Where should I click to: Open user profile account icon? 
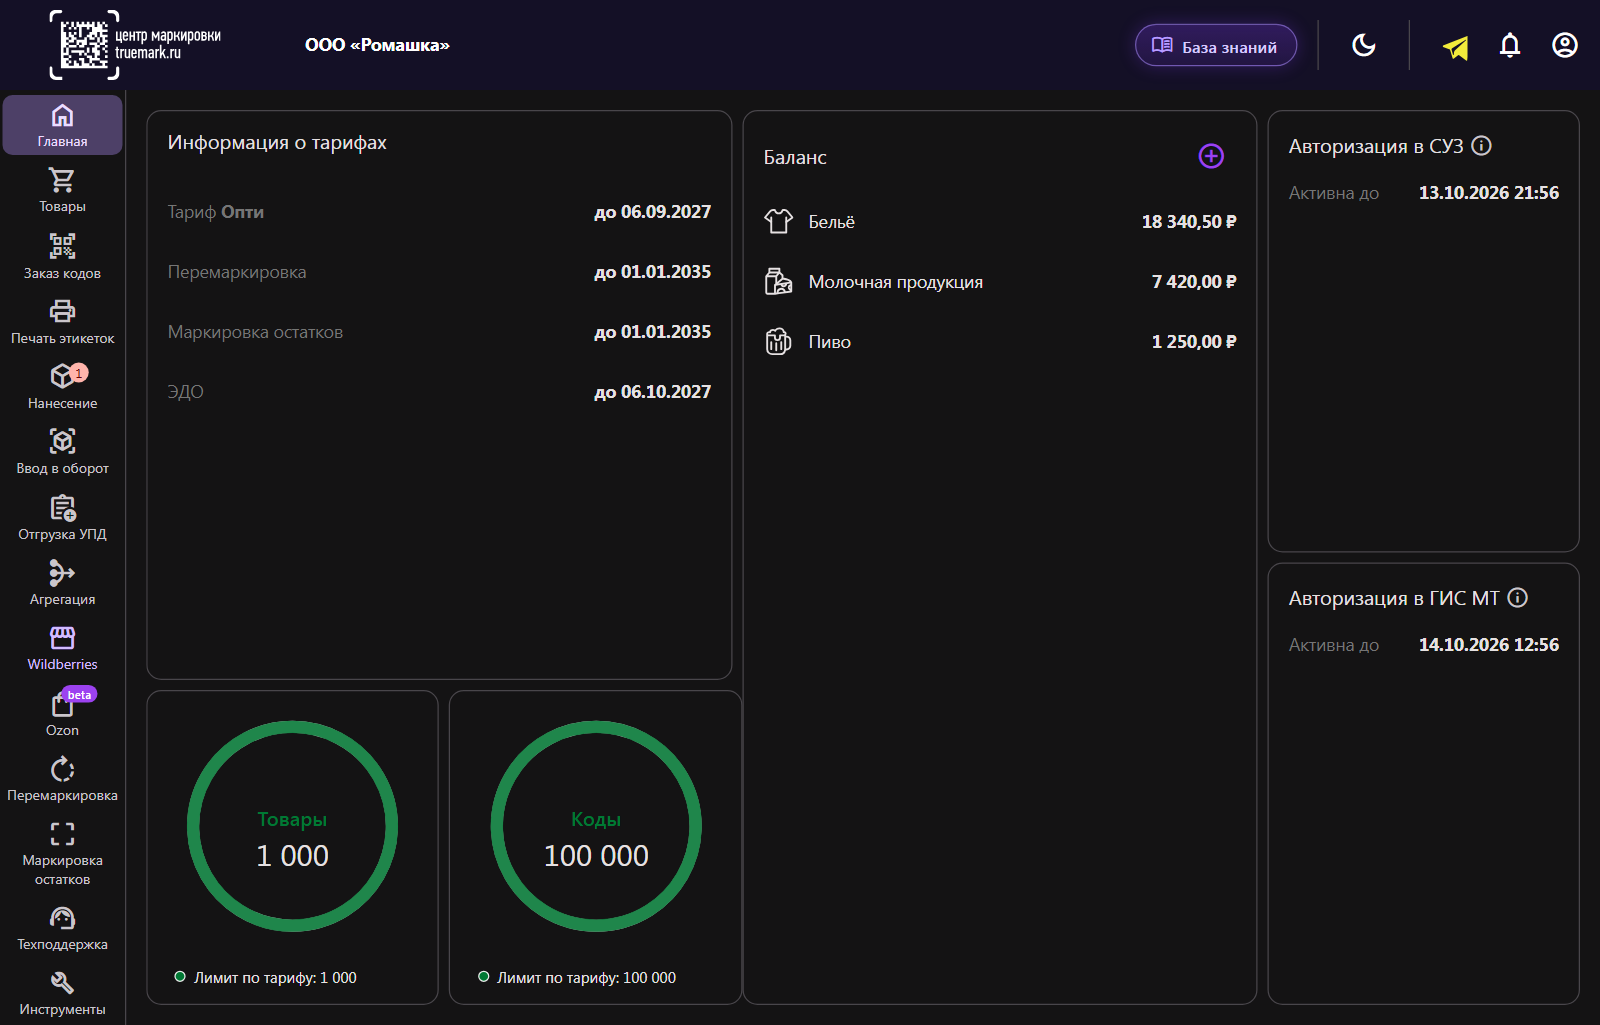point(1565,45)
